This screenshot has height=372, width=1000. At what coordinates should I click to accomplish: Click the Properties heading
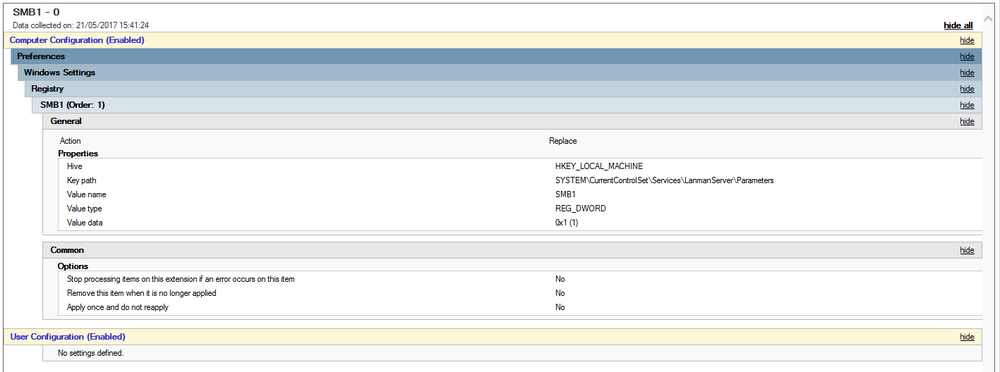[x=78, y=154]
